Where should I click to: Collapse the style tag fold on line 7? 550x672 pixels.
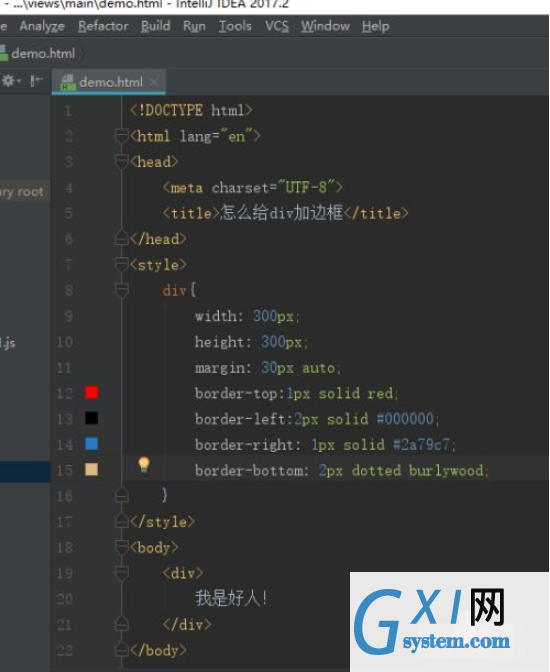coord(122,264)
